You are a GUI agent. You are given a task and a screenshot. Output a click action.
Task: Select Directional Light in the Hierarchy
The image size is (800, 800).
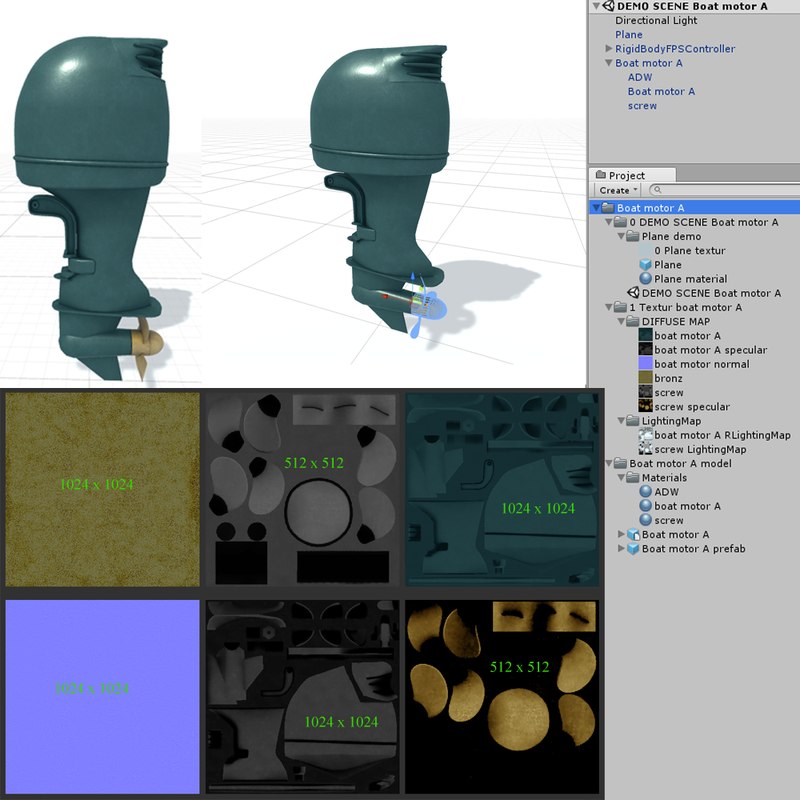pos(656,20)
